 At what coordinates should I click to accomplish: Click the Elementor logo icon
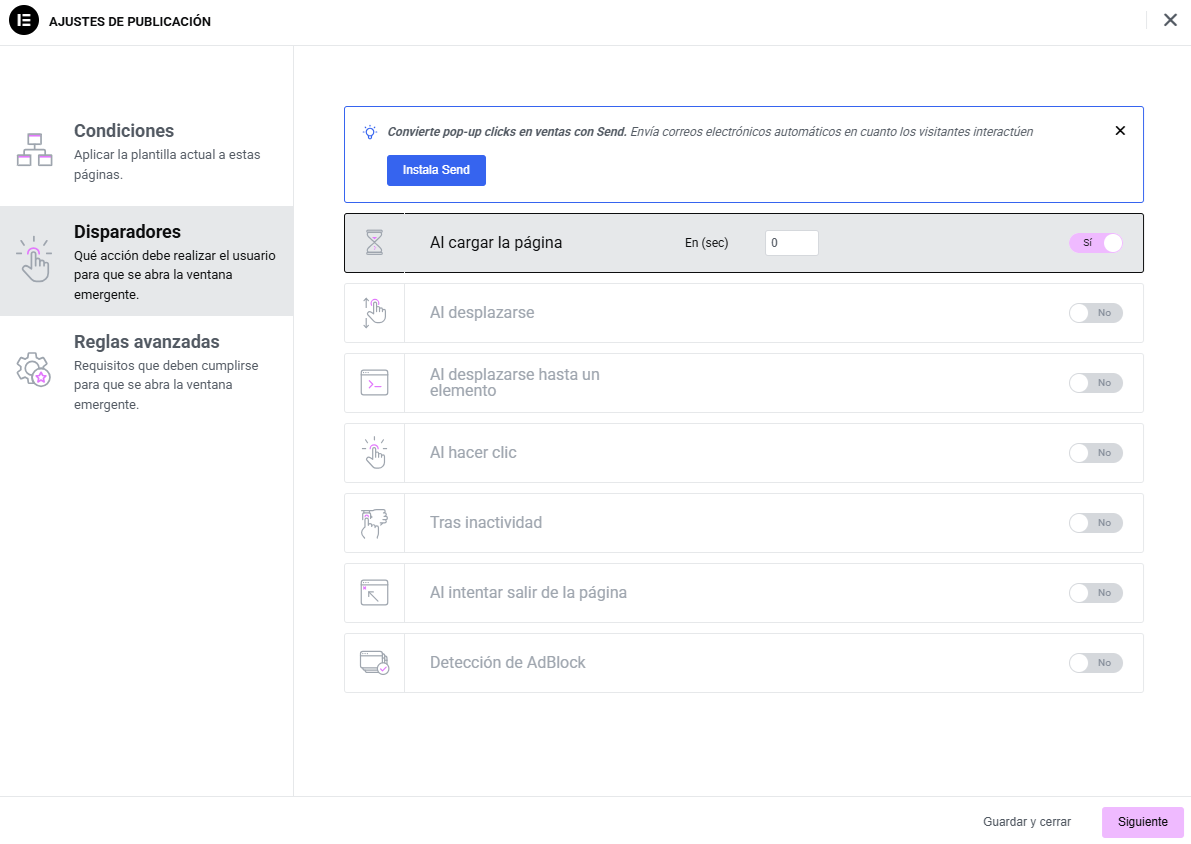[24, 21]
